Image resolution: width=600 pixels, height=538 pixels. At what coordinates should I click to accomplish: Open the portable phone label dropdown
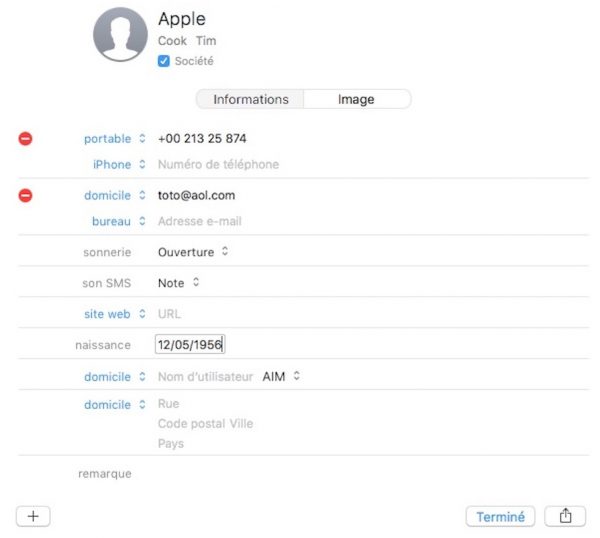pyautogui.click(x=115, y=139)
